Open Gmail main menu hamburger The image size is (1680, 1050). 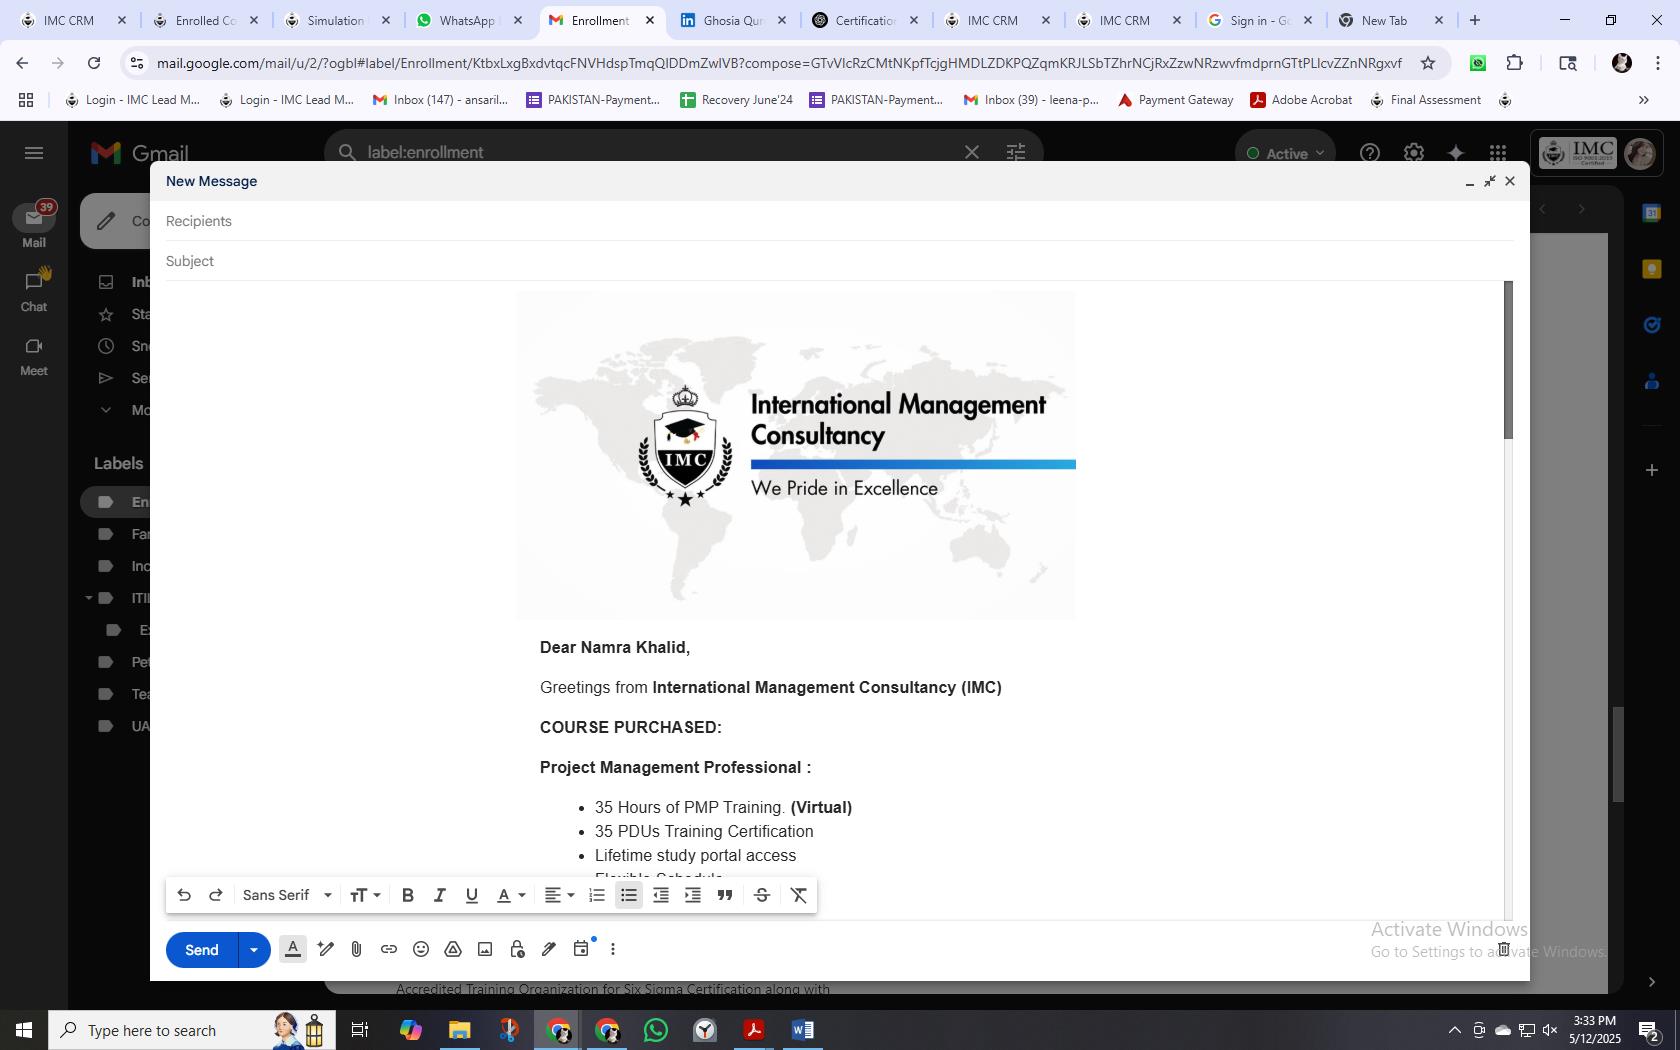pos(34,153)
